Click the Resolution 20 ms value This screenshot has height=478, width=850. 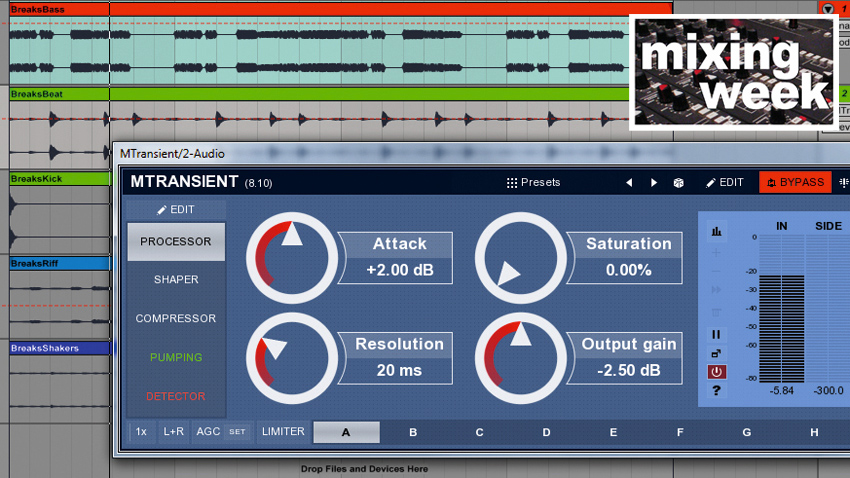click(400, 371)
